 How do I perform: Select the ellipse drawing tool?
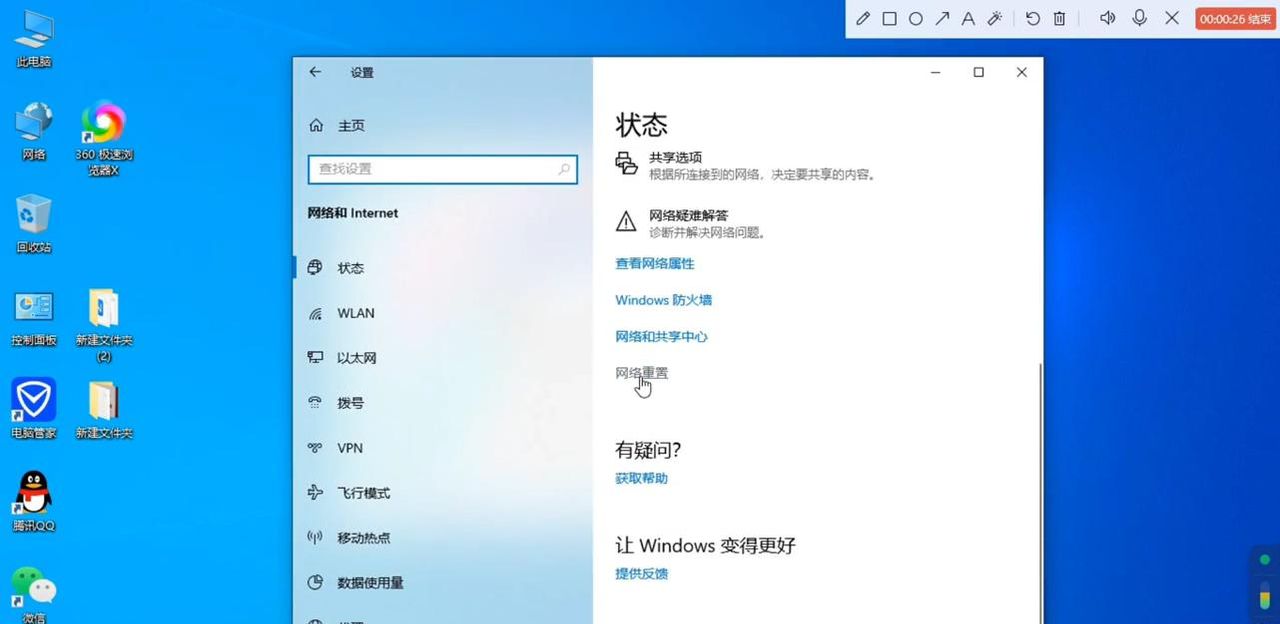[915, 18]
